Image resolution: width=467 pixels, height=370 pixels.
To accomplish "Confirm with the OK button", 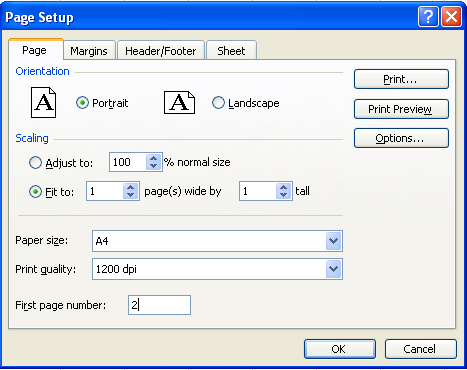I will click(x=340, y=349).
